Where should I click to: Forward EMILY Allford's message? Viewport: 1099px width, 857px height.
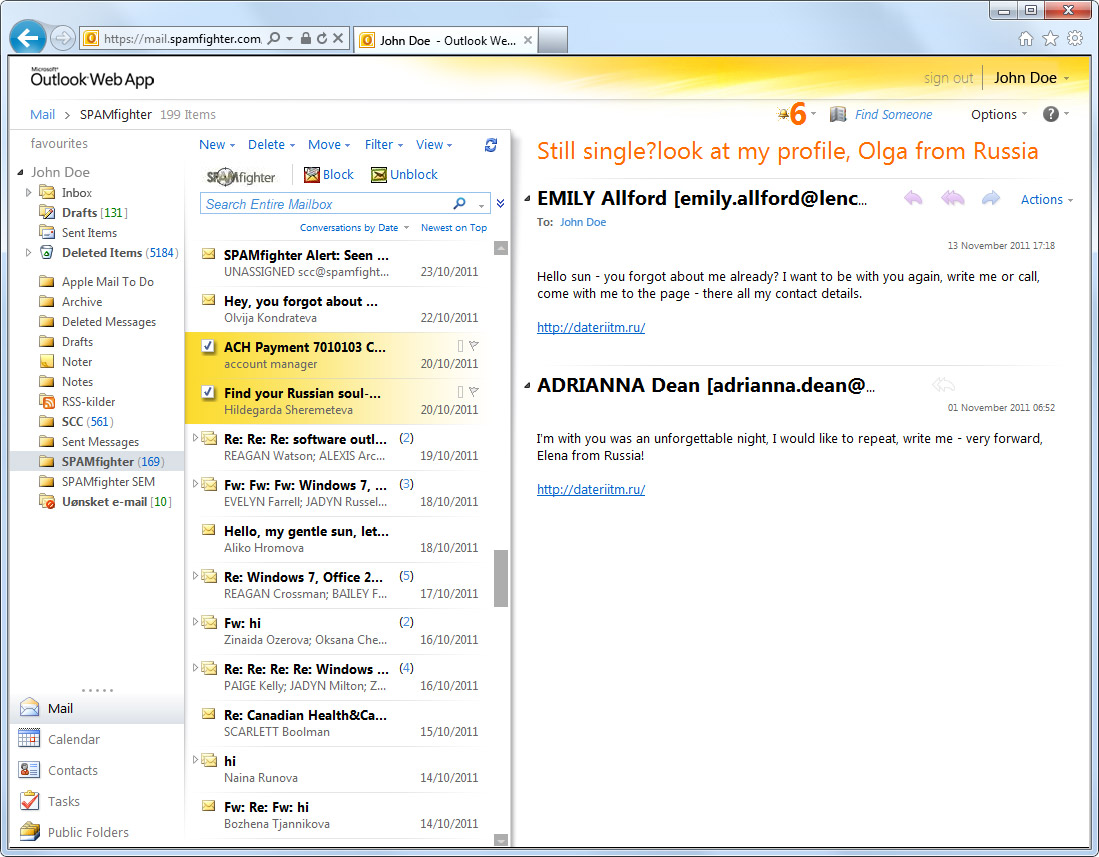click(990, 199)
